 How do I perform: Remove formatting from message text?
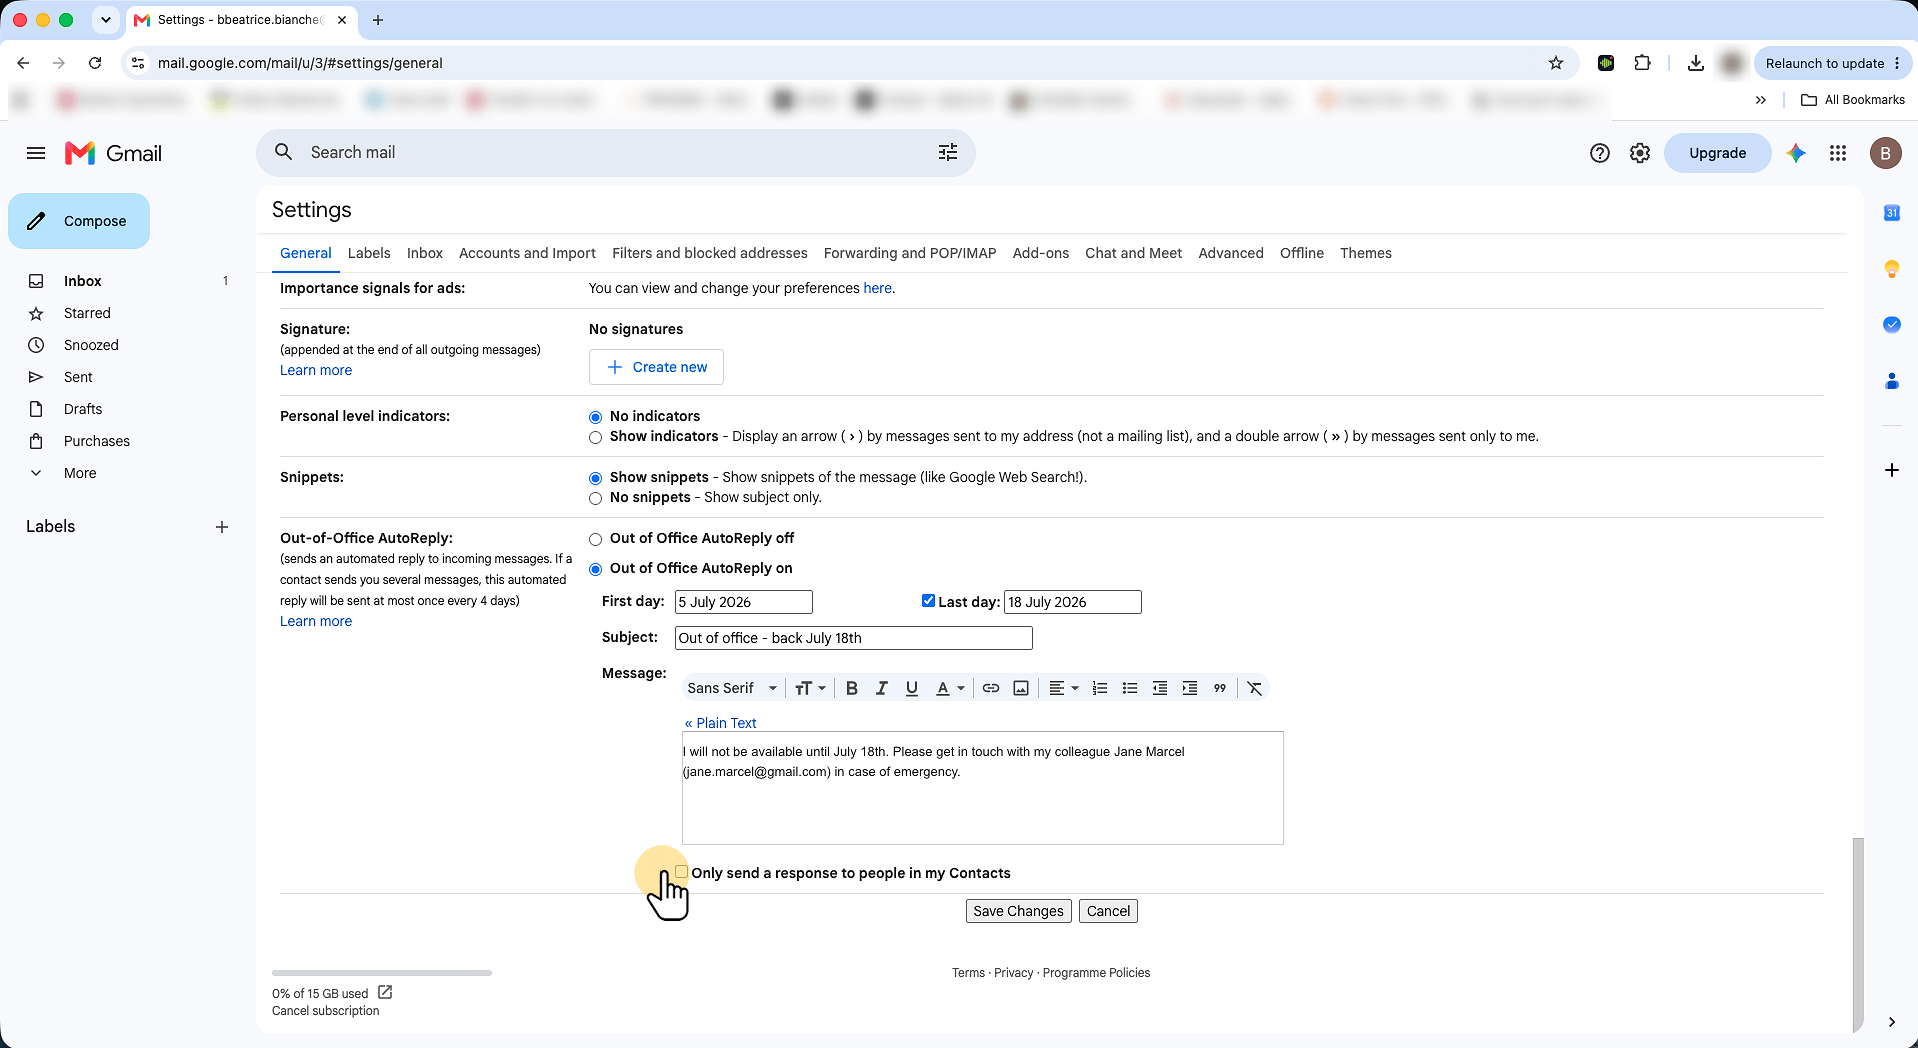pos(1254,688)
